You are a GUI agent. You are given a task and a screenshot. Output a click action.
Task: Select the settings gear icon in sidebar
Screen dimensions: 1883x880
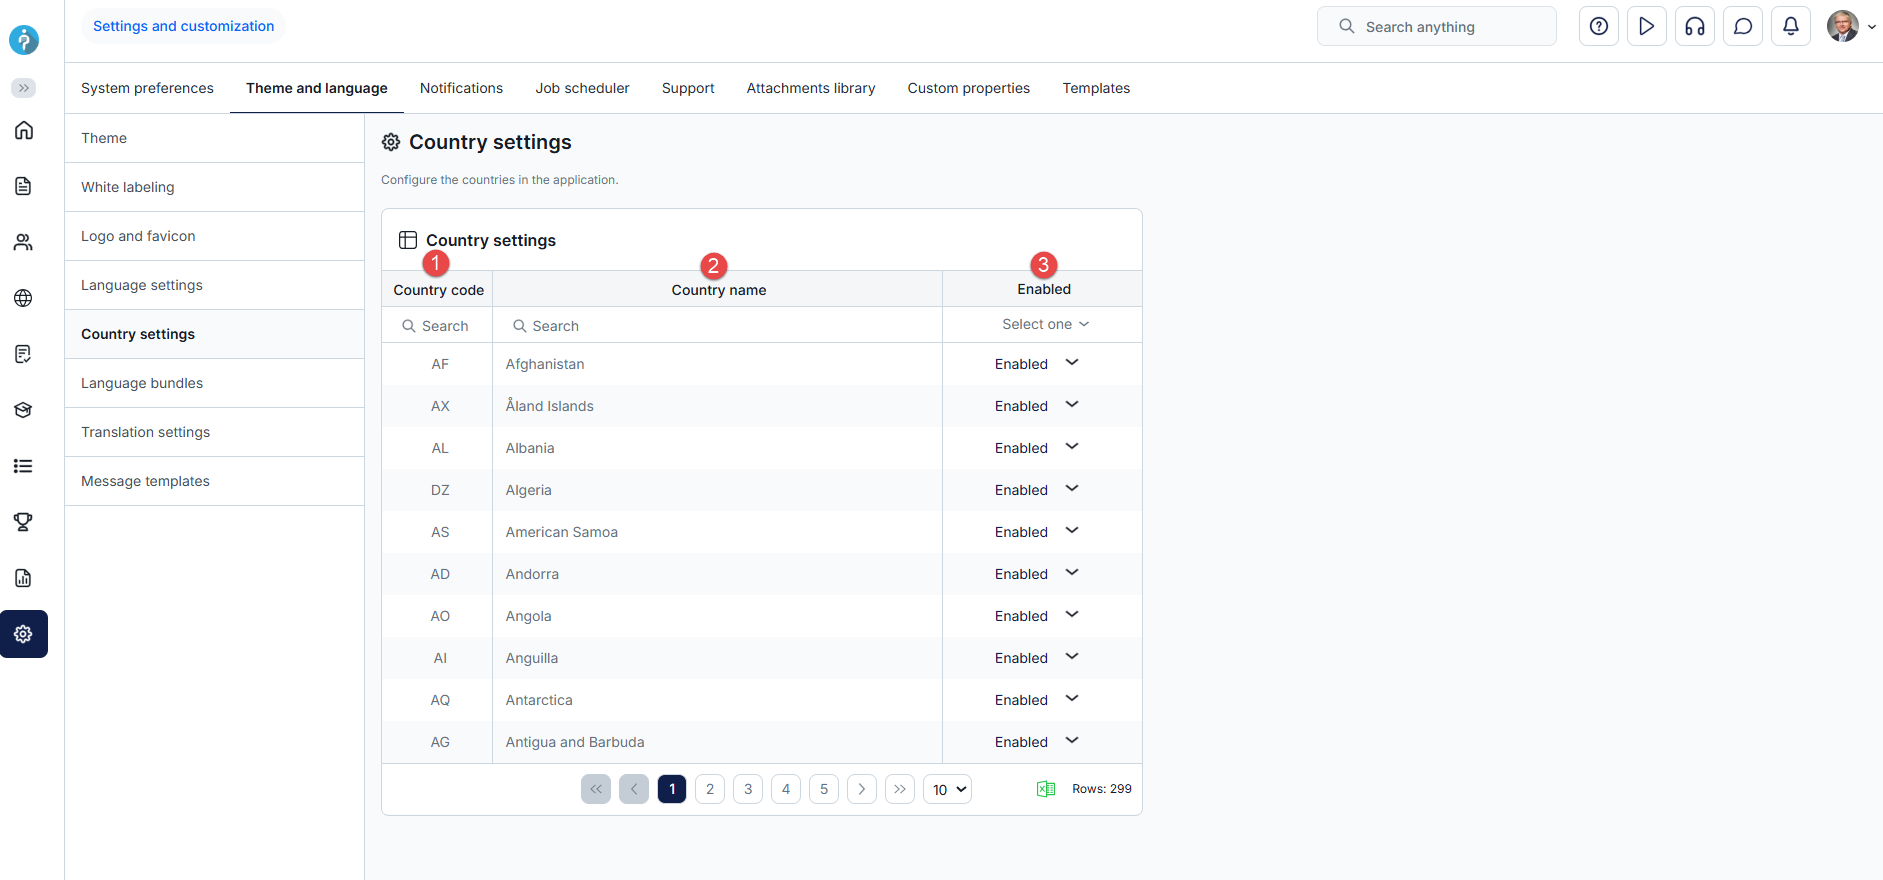(24, 634)
